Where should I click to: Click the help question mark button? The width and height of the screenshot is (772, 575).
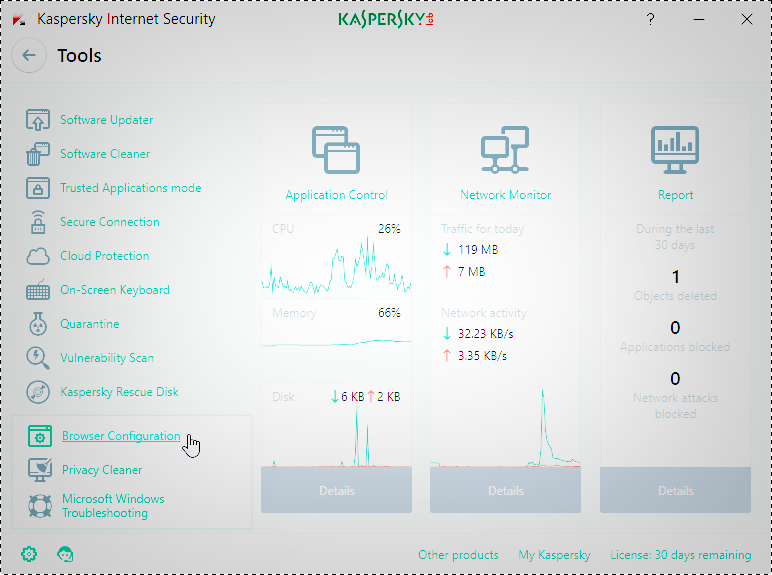[652, 19]
